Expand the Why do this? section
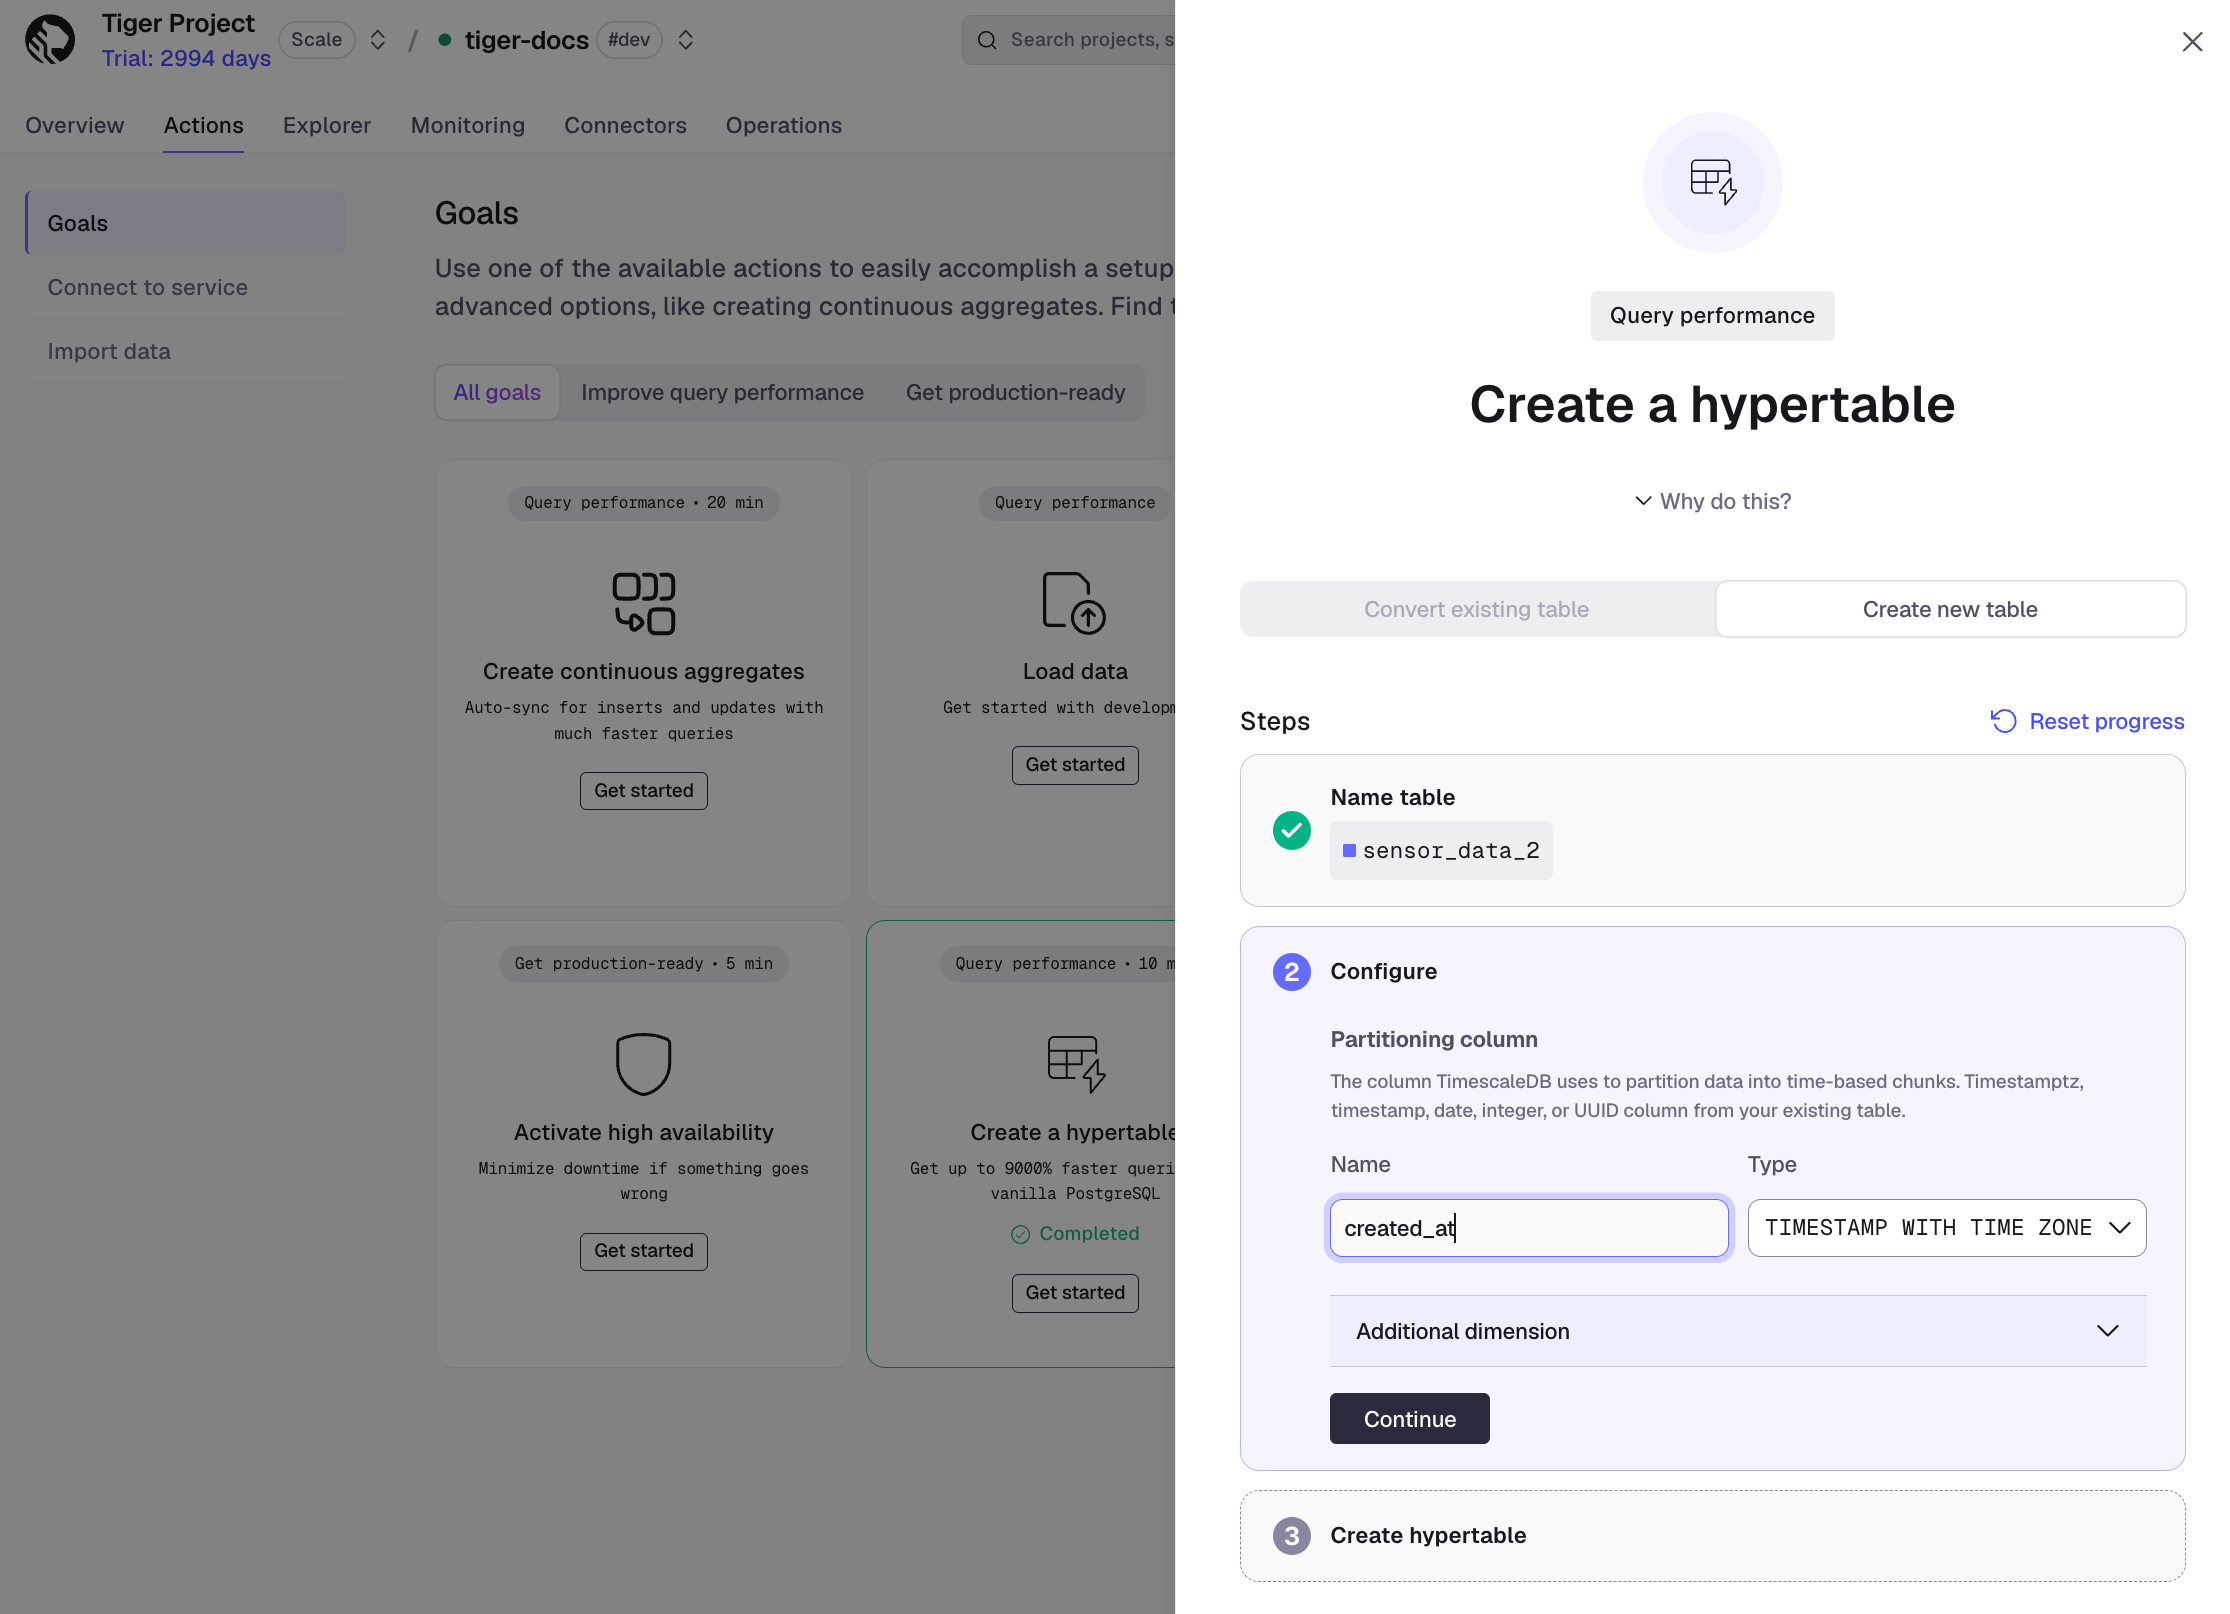Image resolution: width=2230 pixels, height=1614 pixels. click(x=1712, y=501)
